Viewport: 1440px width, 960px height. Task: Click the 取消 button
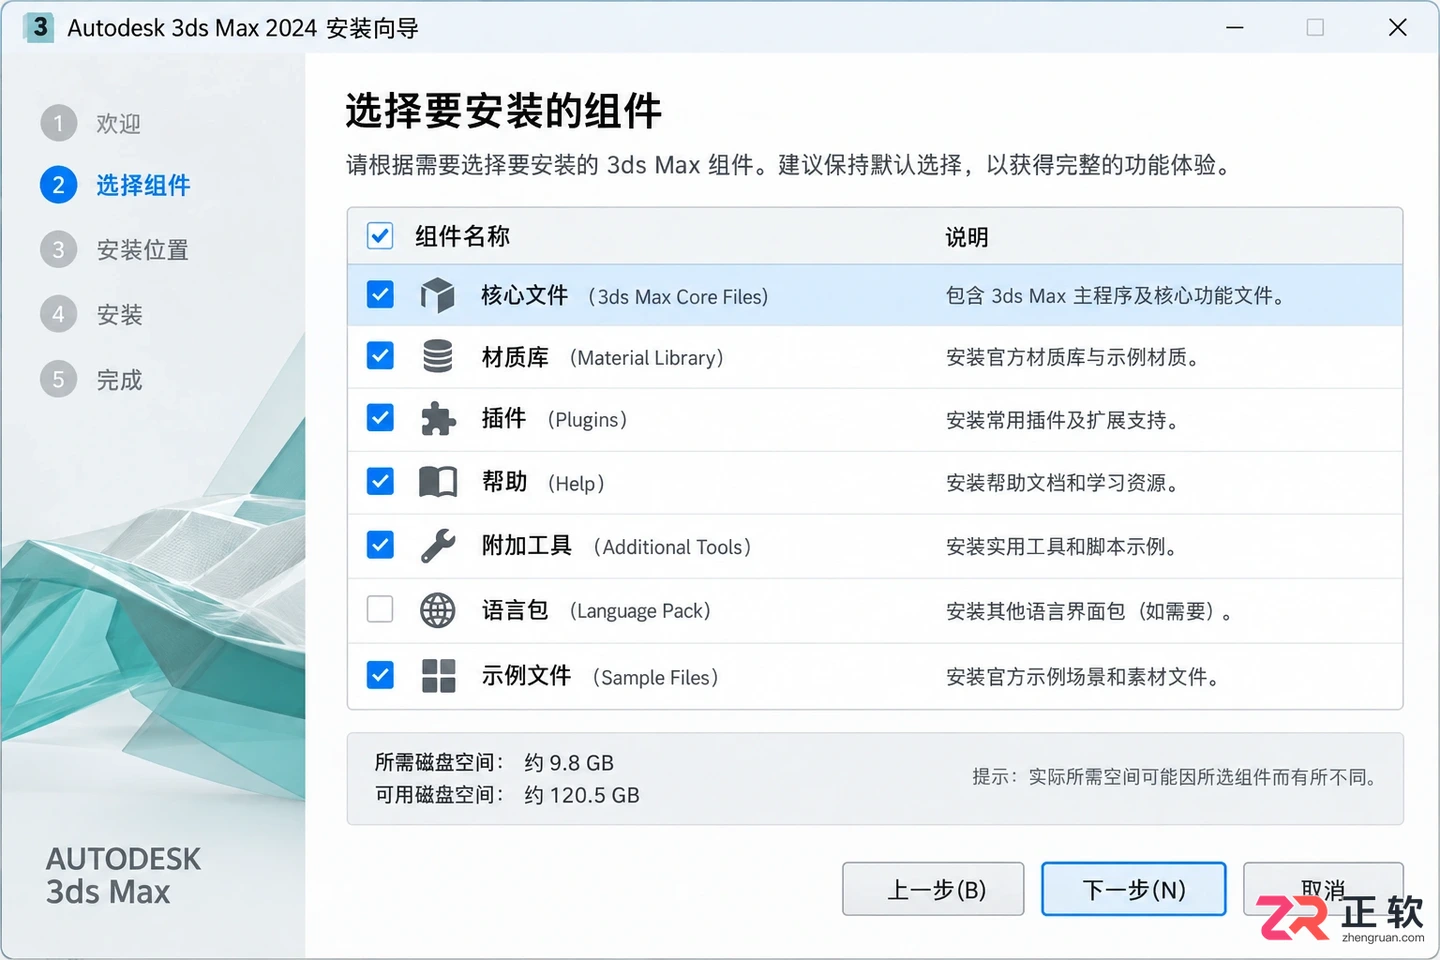(1323, 889)
